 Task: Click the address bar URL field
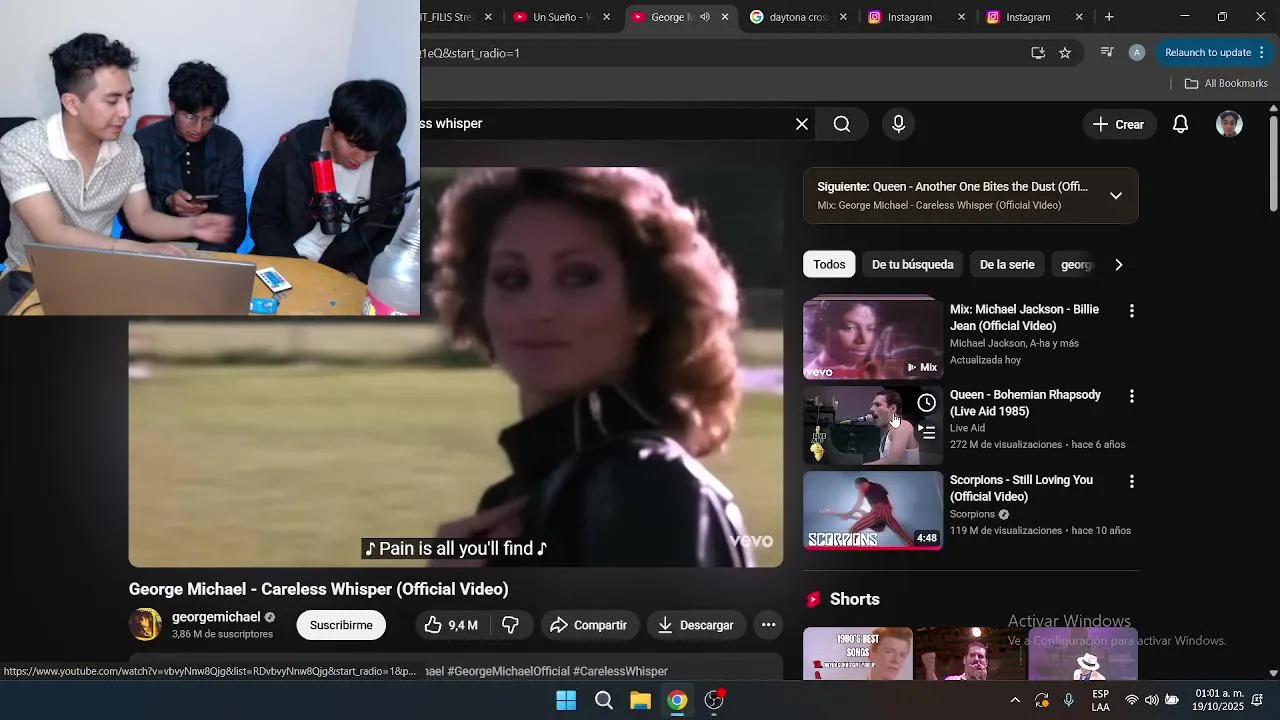click(720, 53)
